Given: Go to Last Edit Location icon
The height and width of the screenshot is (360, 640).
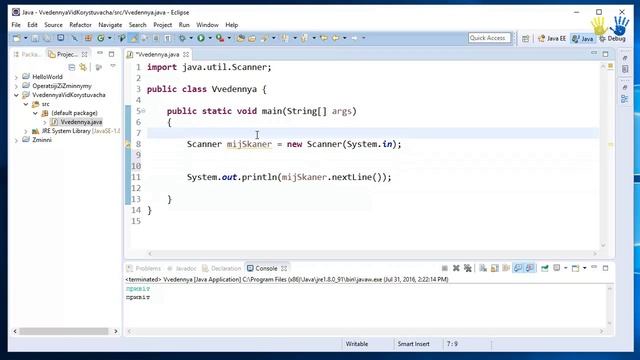Looking at the screenshot, I should click(324, 38).
